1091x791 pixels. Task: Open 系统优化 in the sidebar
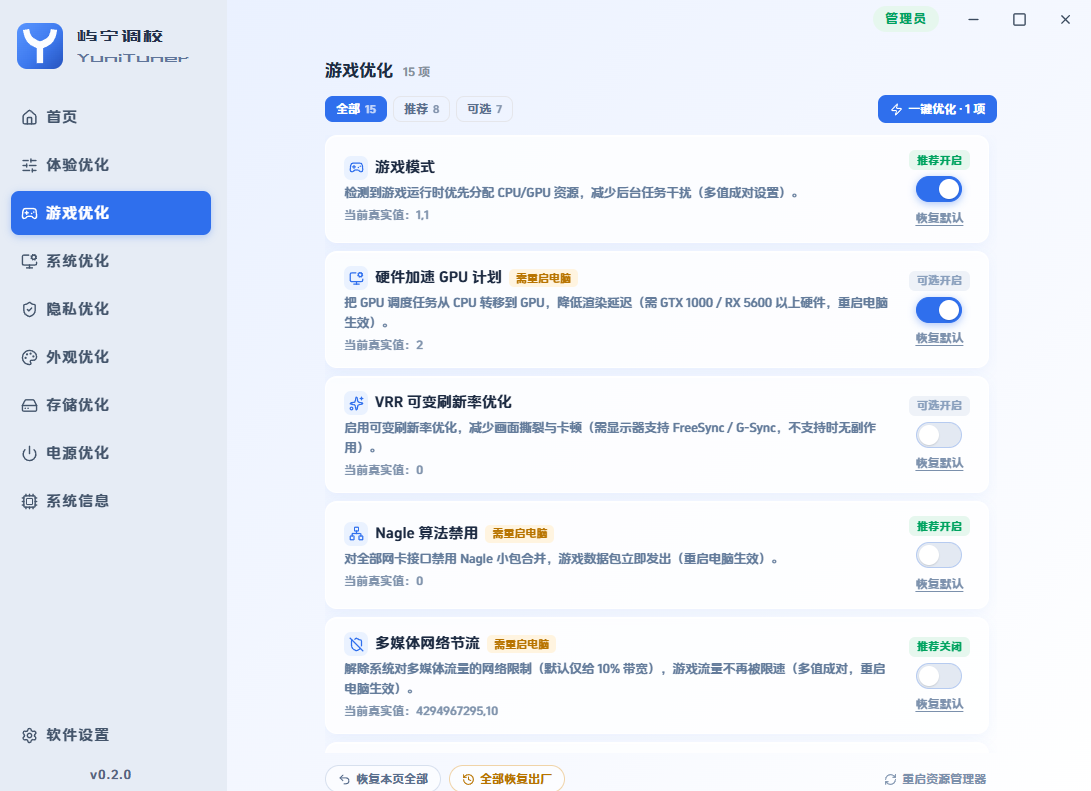[x=111, y=261]
